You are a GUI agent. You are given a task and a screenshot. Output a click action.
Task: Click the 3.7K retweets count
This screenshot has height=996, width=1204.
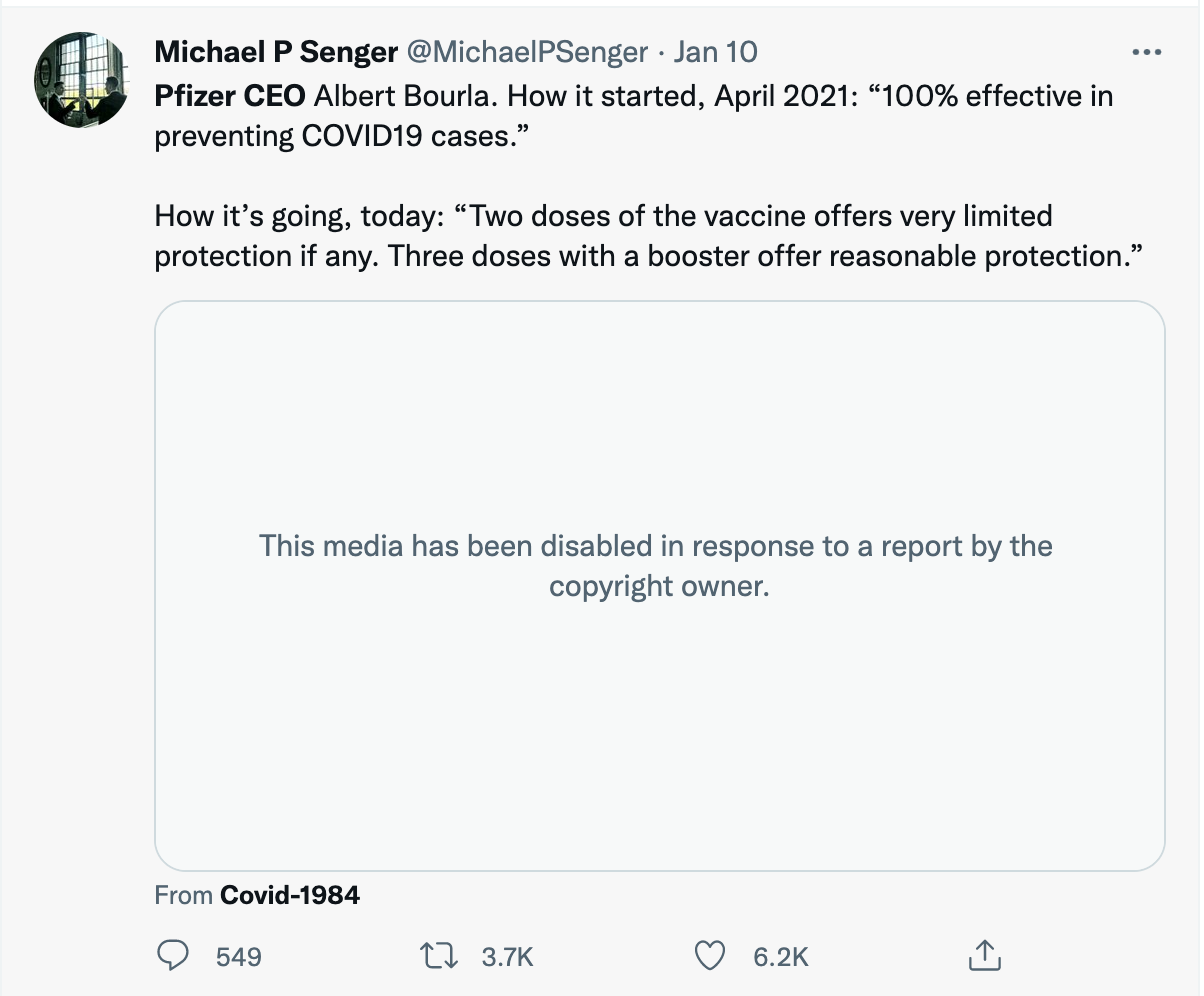[508, 957]
